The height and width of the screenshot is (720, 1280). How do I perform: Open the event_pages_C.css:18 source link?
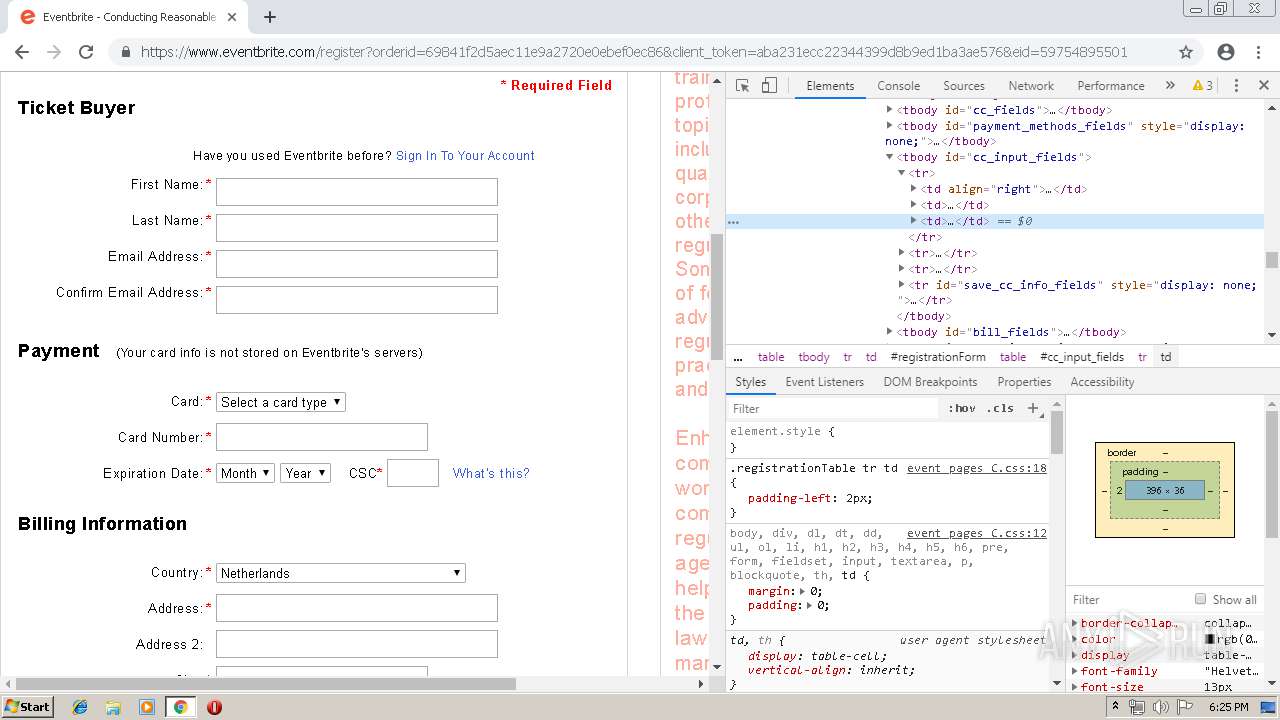click(x=977, y=468)
